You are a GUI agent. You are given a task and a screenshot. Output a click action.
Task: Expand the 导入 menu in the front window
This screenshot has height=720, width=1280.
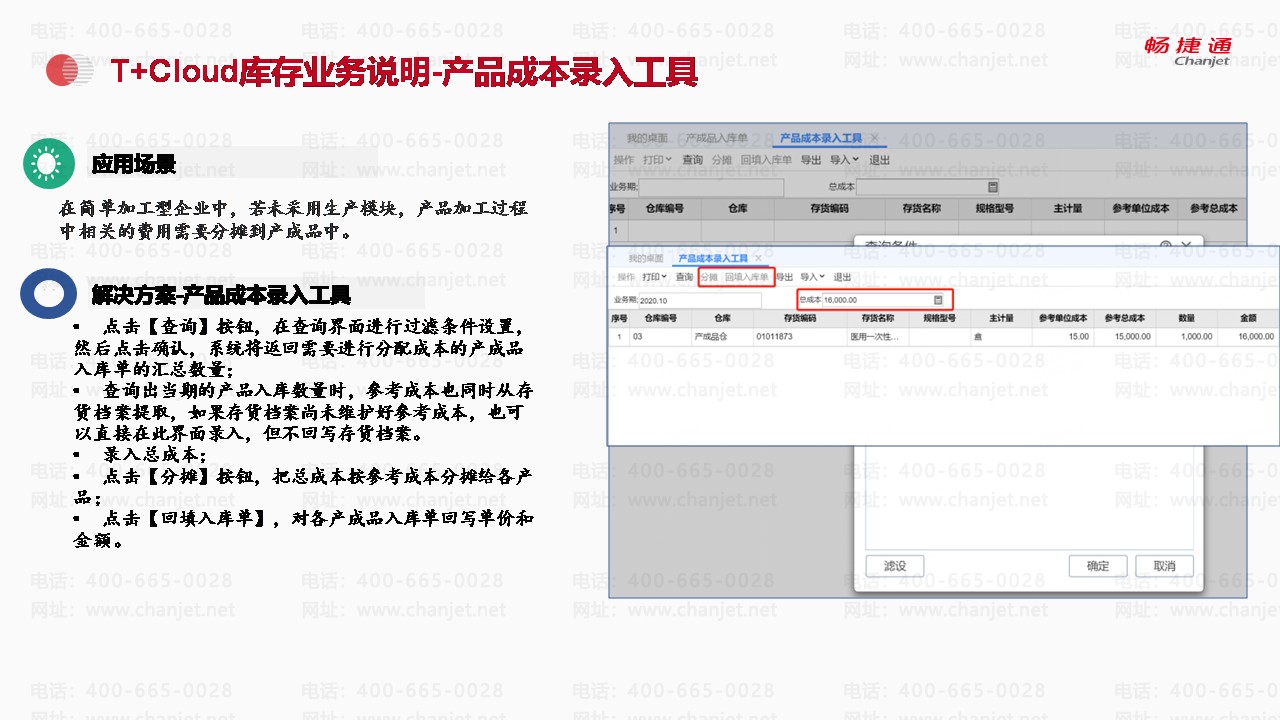pos(812,277)
